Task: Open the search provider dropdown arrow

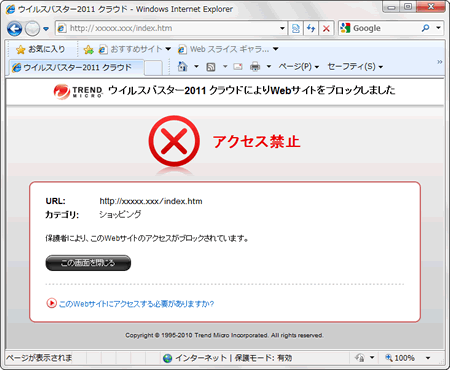Action: coord(438,28)
